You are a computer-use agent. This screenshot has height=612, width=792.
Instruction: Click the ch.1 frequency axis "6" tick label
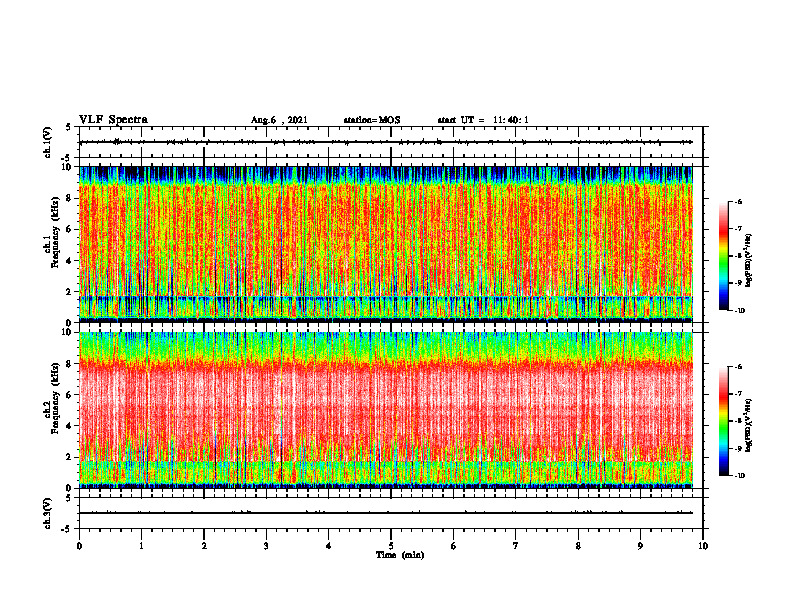[x=70, y=229]
